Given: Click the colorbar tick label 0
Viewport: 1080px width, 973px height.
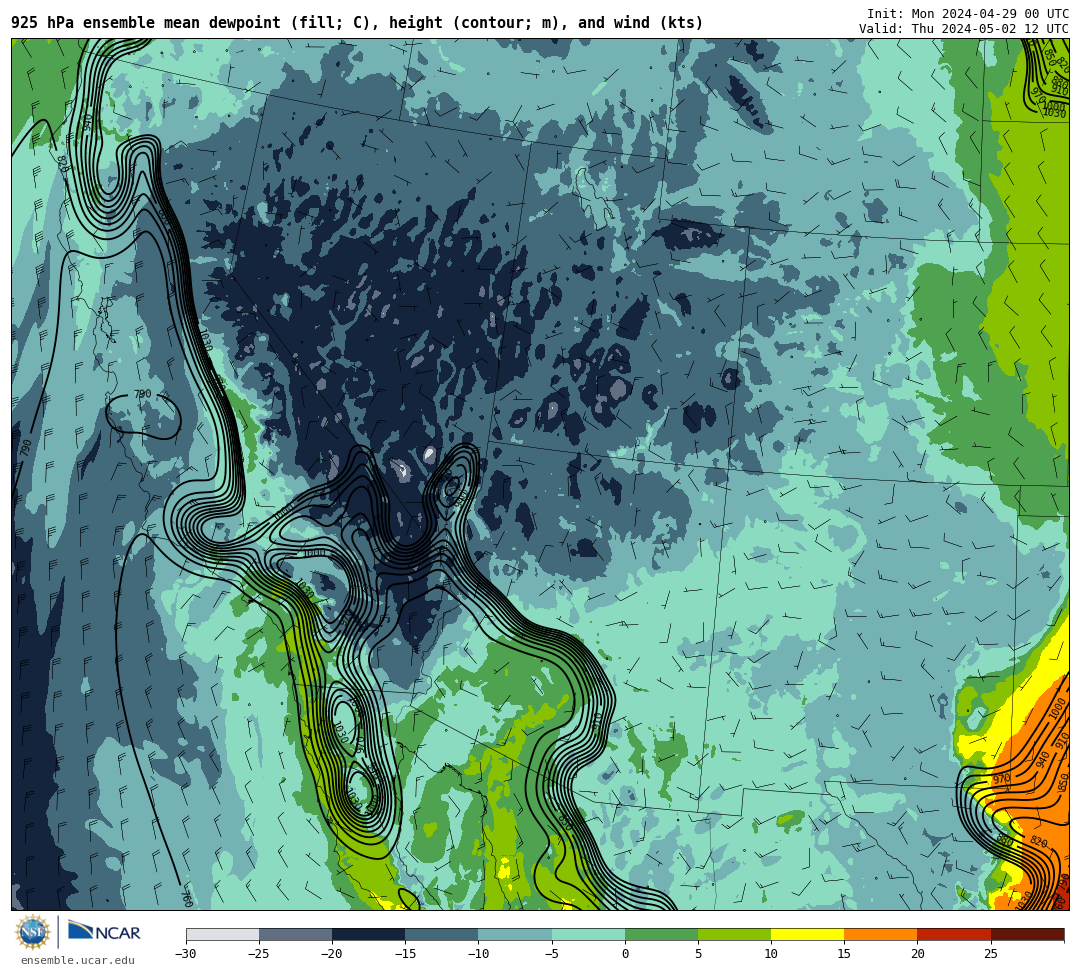Looking at the screenshot, I should (x=625, y=954).
